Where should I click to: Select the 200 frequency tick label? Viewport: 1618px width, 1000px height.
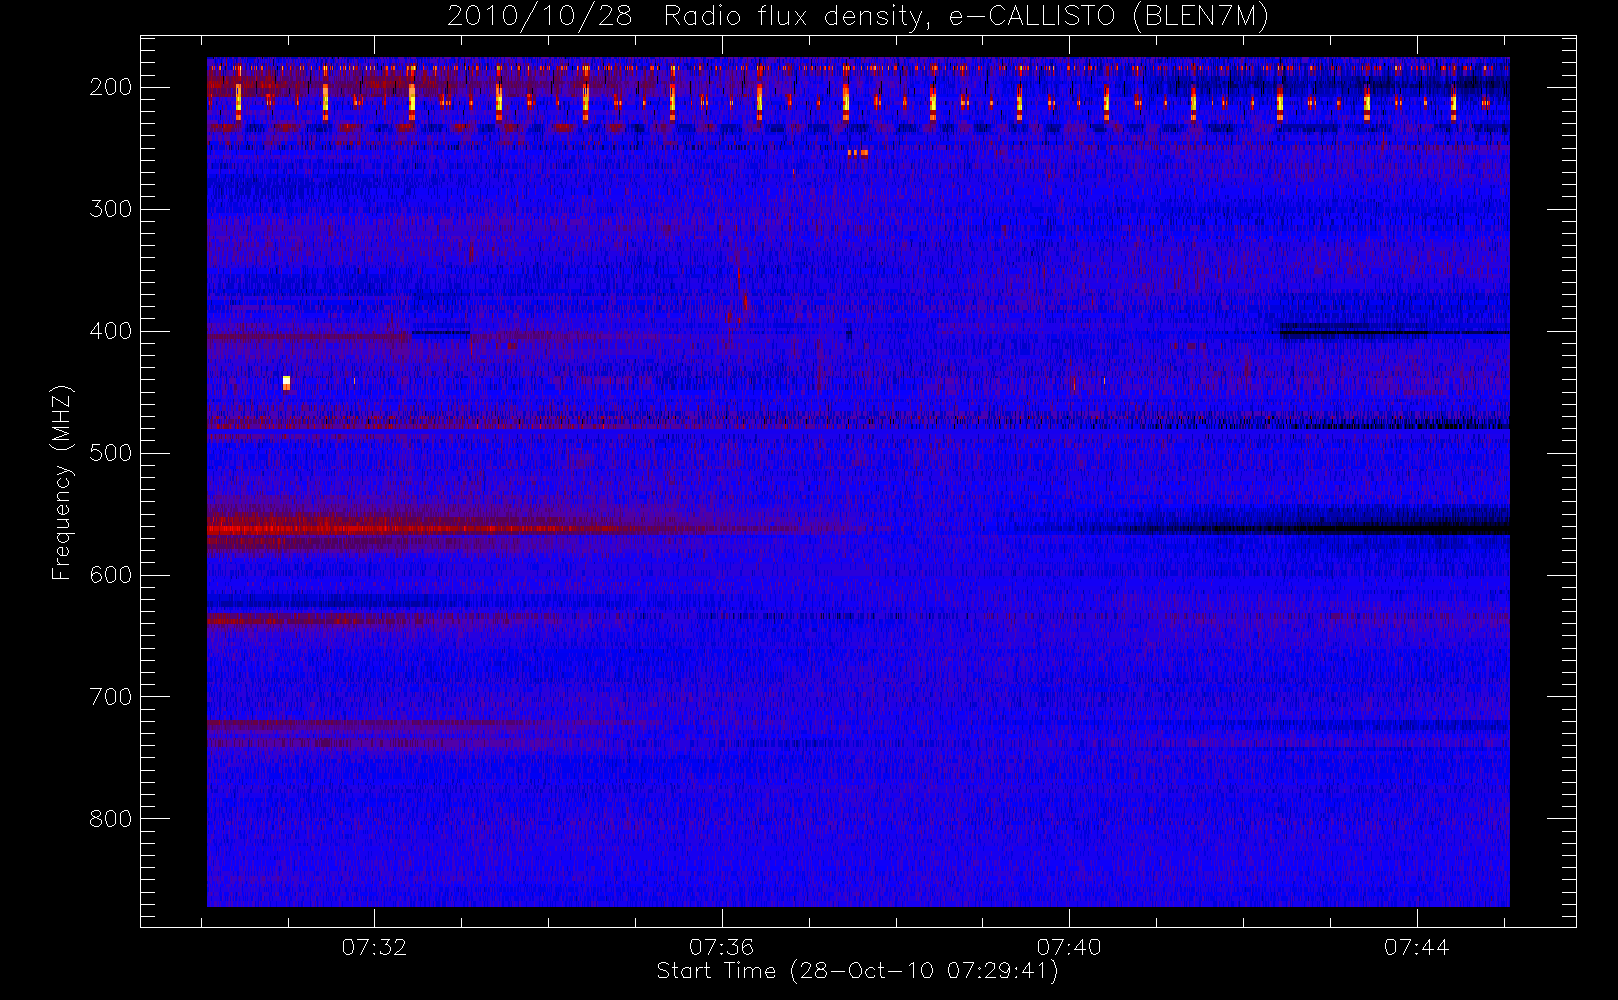(111, 87)
